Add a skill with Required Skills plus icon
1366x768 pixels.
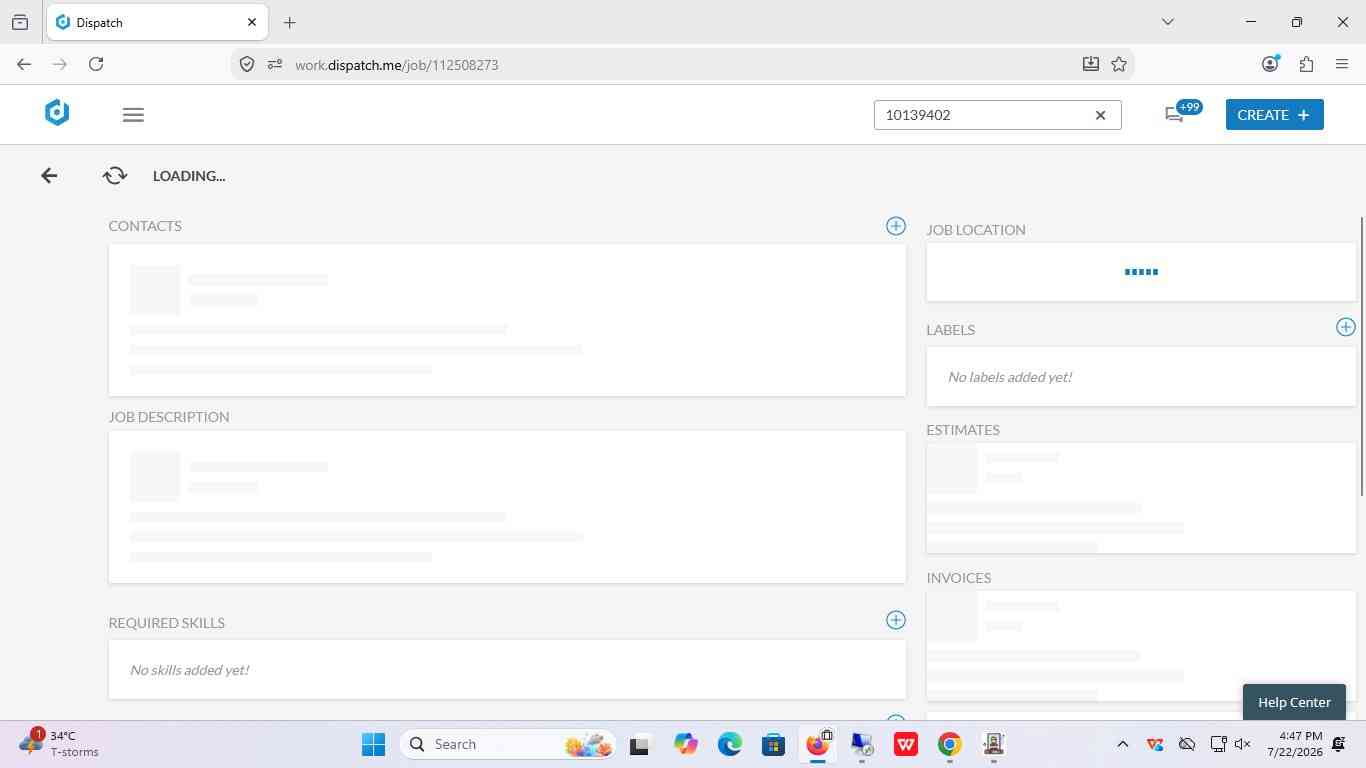(896, 620)
